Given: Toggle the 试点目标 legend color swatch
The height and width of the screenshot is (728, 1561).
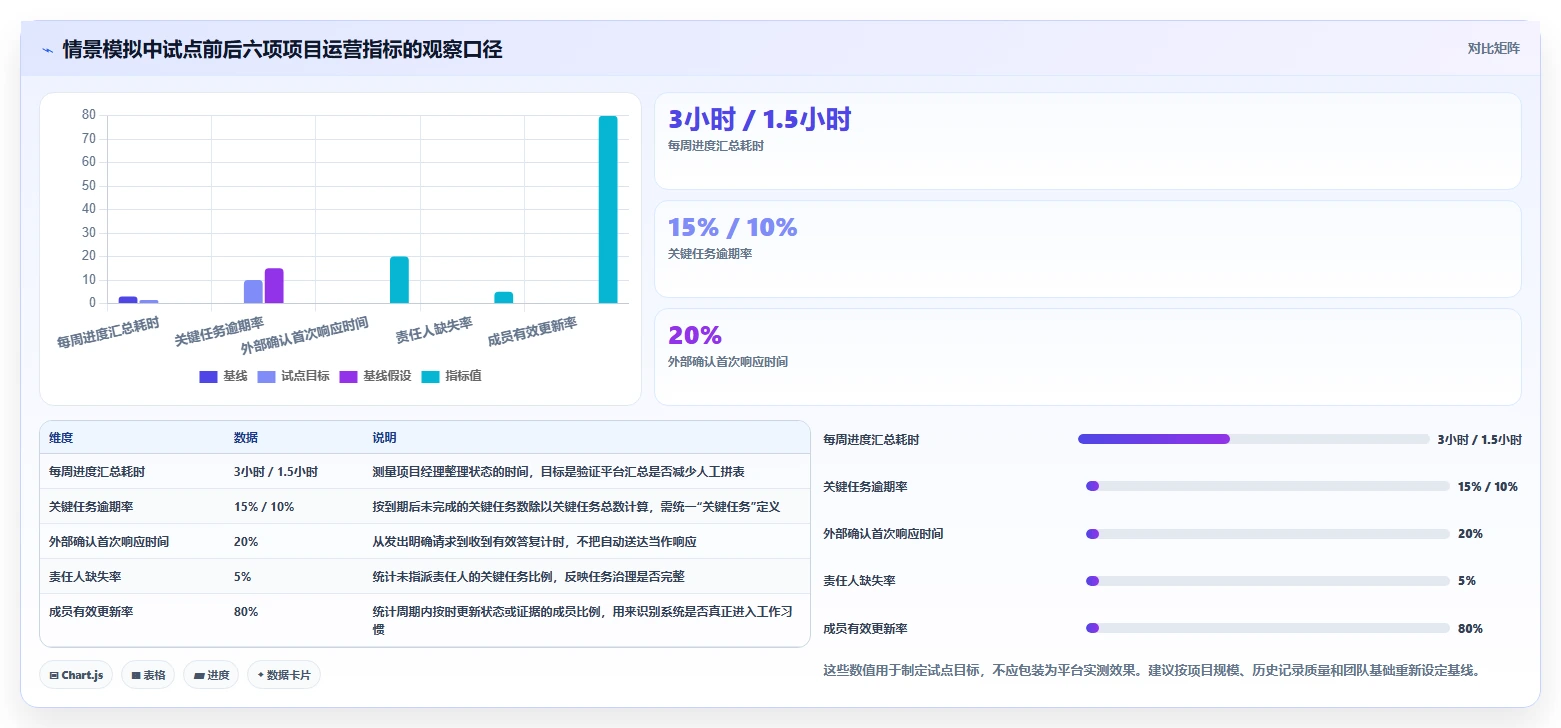Looking at the screenshot, I should 267,377.
